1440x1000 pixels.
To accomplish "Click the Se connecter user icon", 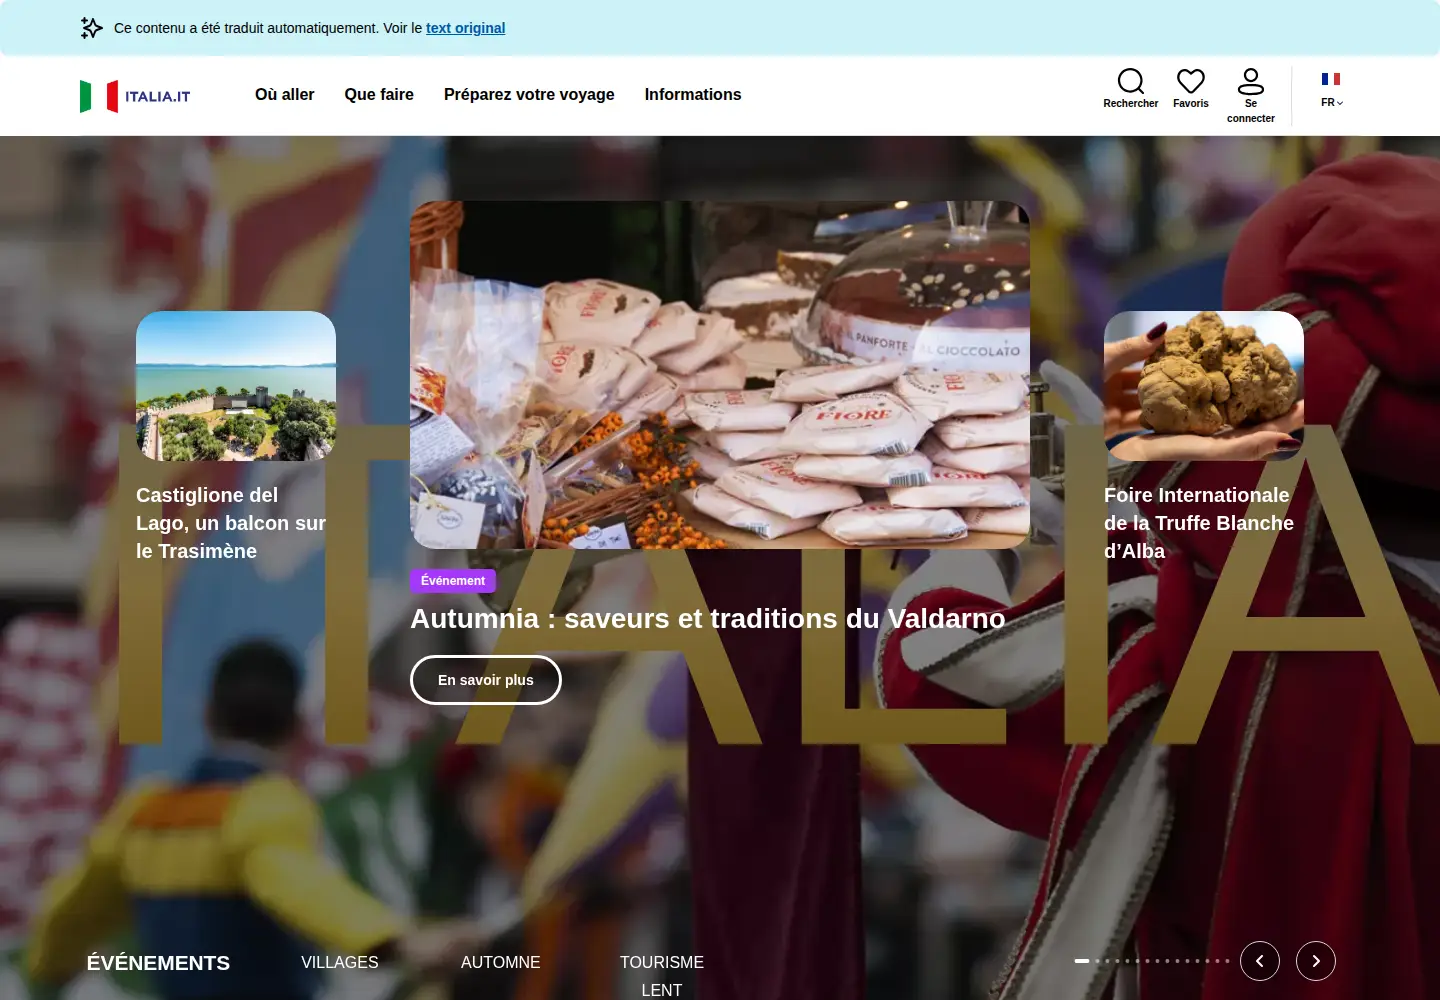I will point(1251,81).
